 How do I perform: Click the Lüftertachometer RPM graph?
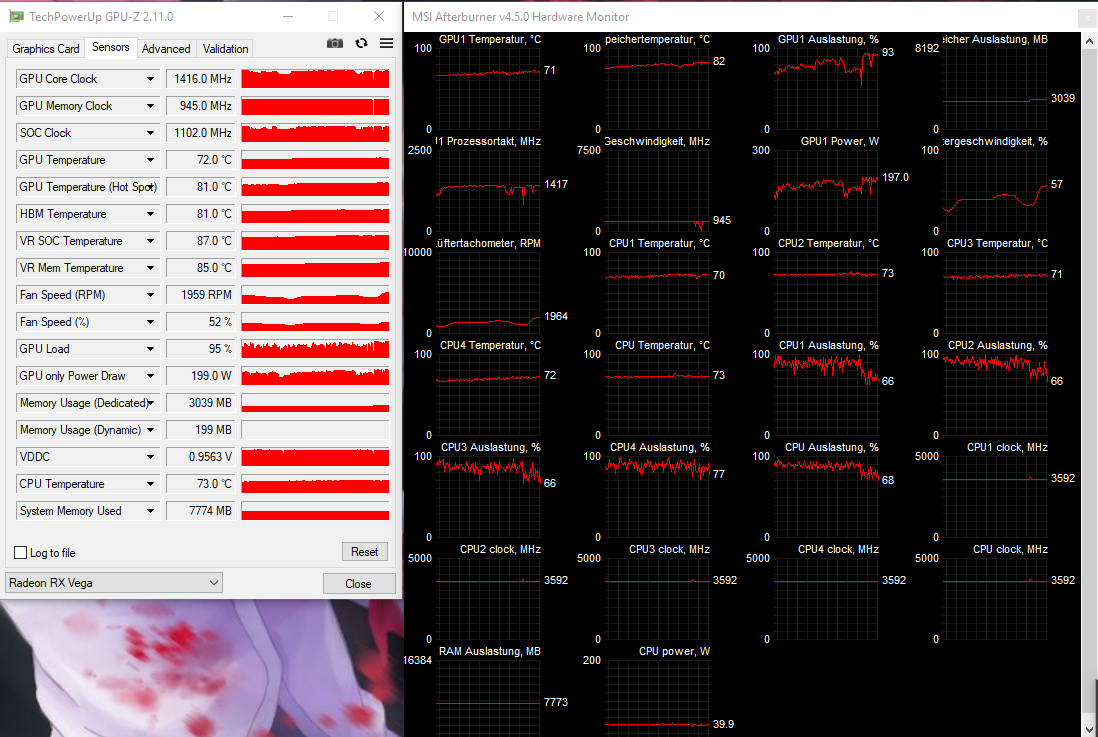[488, 292]
